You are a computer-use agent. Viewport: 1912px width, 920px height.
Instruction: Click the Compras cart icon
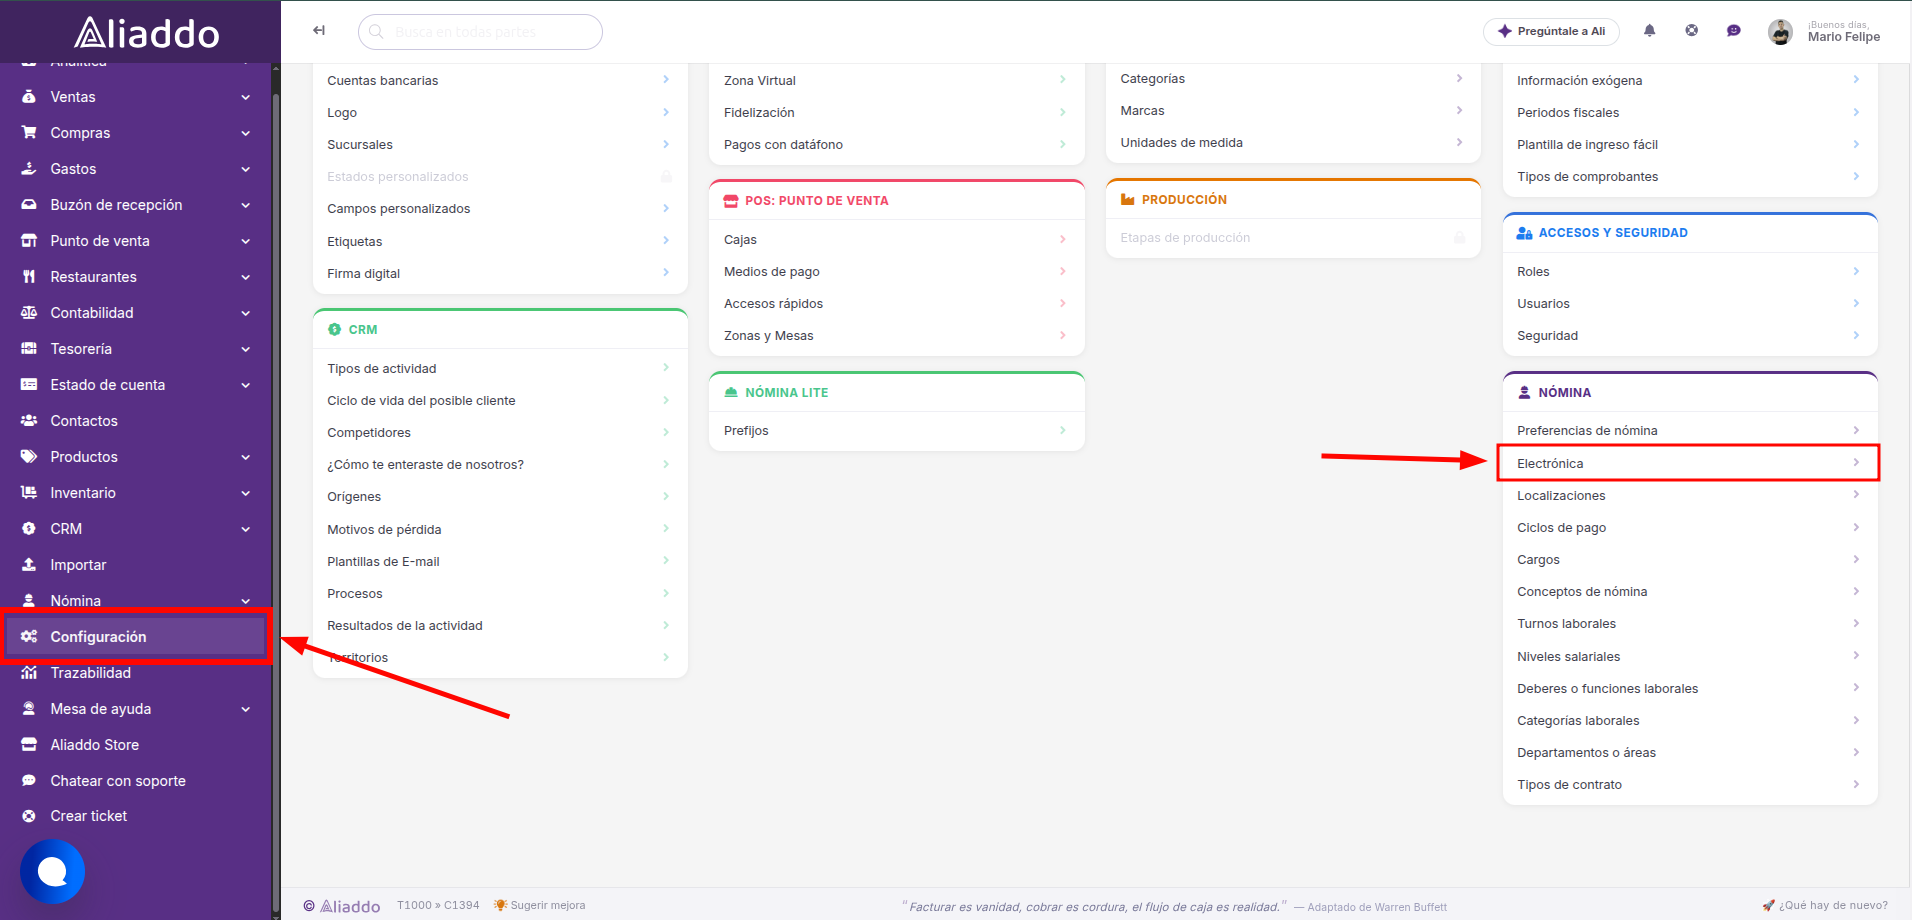pos(29,133)
